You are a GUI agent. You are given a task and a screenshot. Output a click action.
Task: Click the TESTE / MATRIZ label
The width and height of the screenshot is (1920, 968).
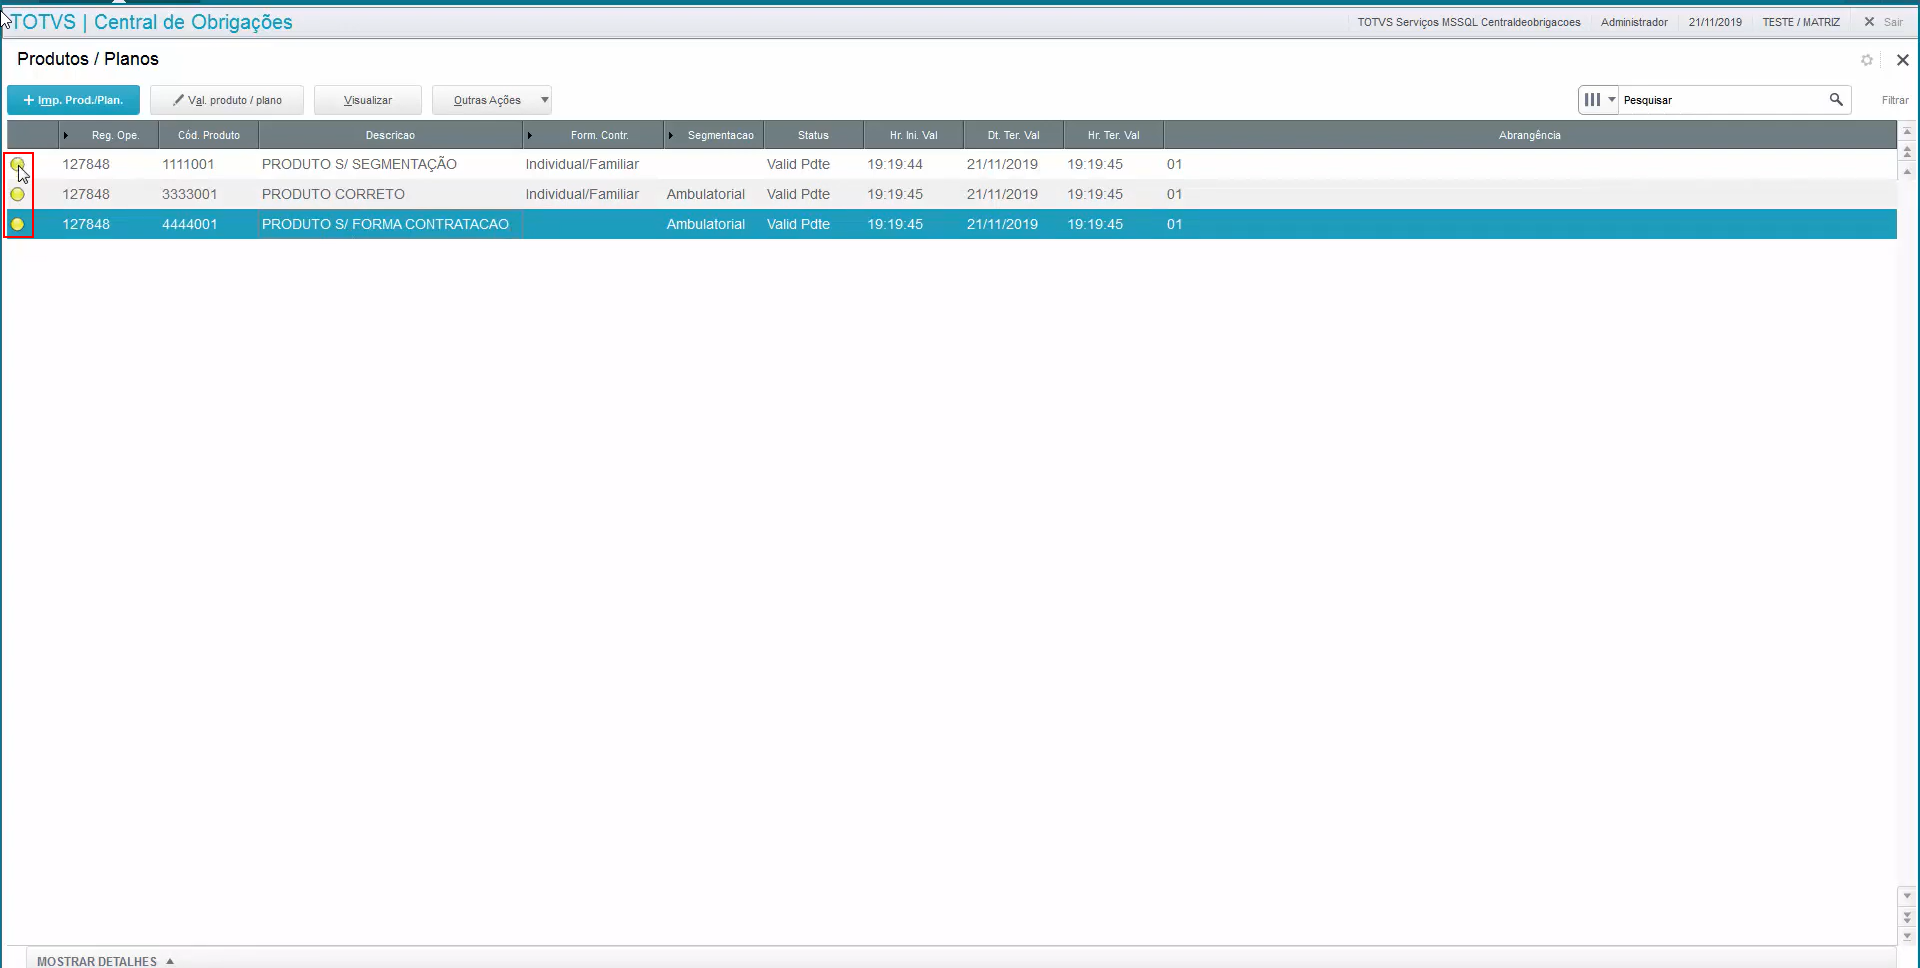coord(1801,22)
